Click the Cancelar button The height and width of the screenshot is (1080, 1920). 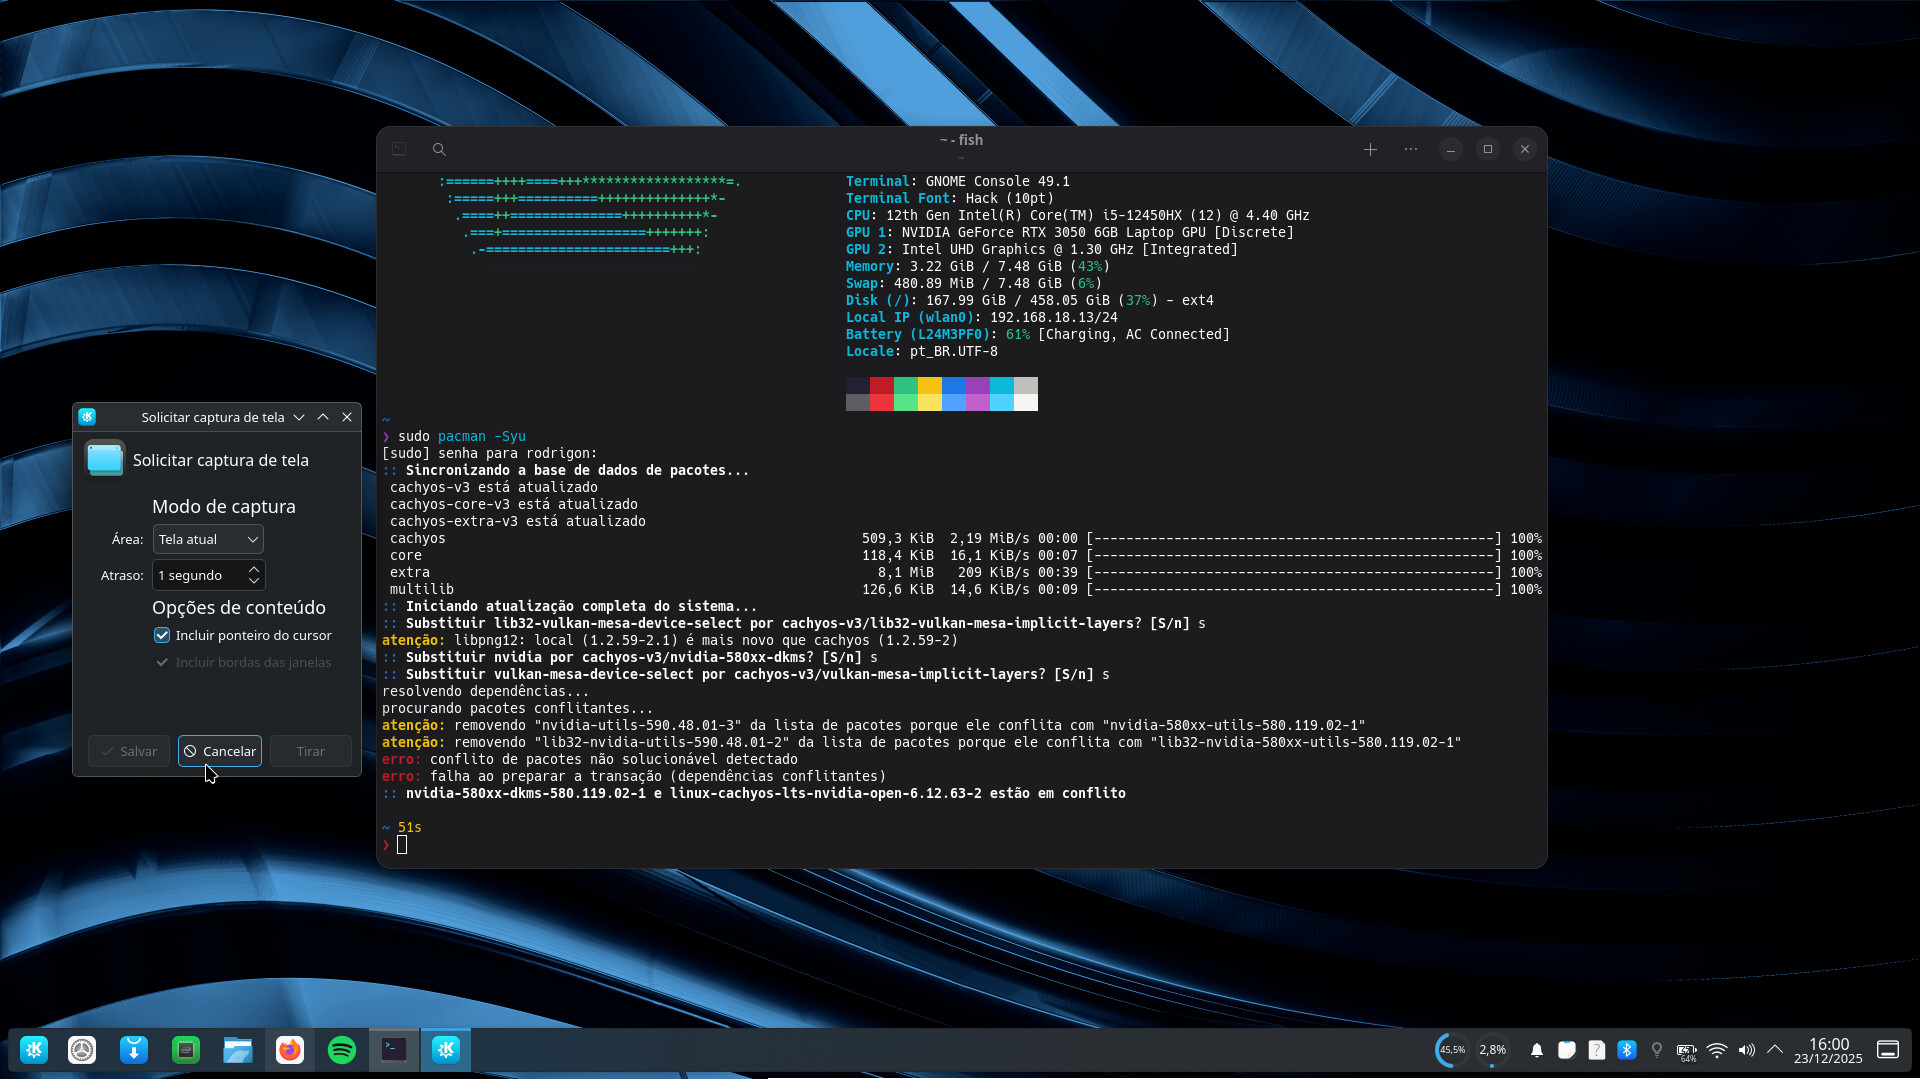(220, 752)
